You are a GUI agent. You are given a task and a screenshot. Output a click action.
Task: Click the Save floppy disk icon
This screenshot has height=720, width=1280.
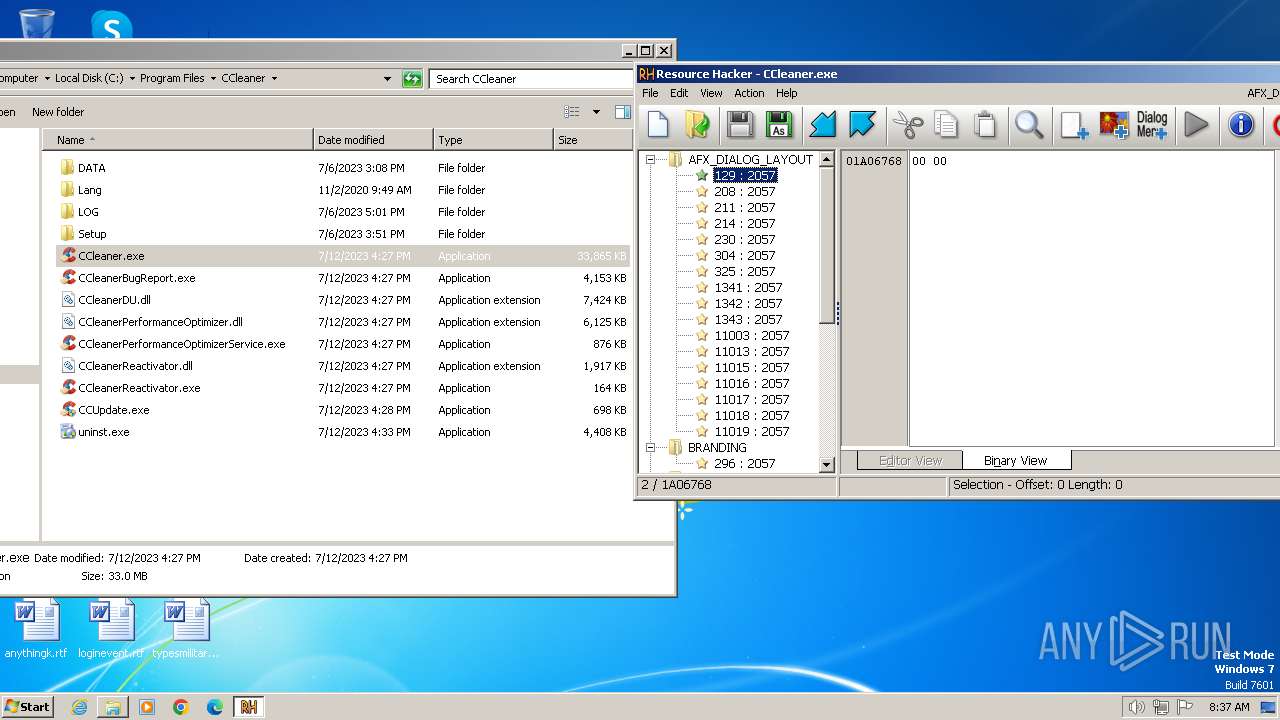pyautogui.click(x=740, y=124)
